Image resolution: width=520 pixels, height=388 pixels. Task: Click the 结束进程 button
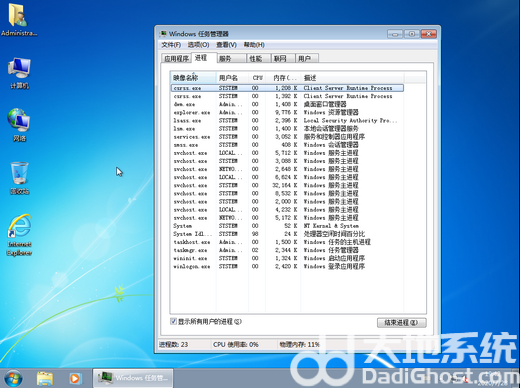point(401,322)
